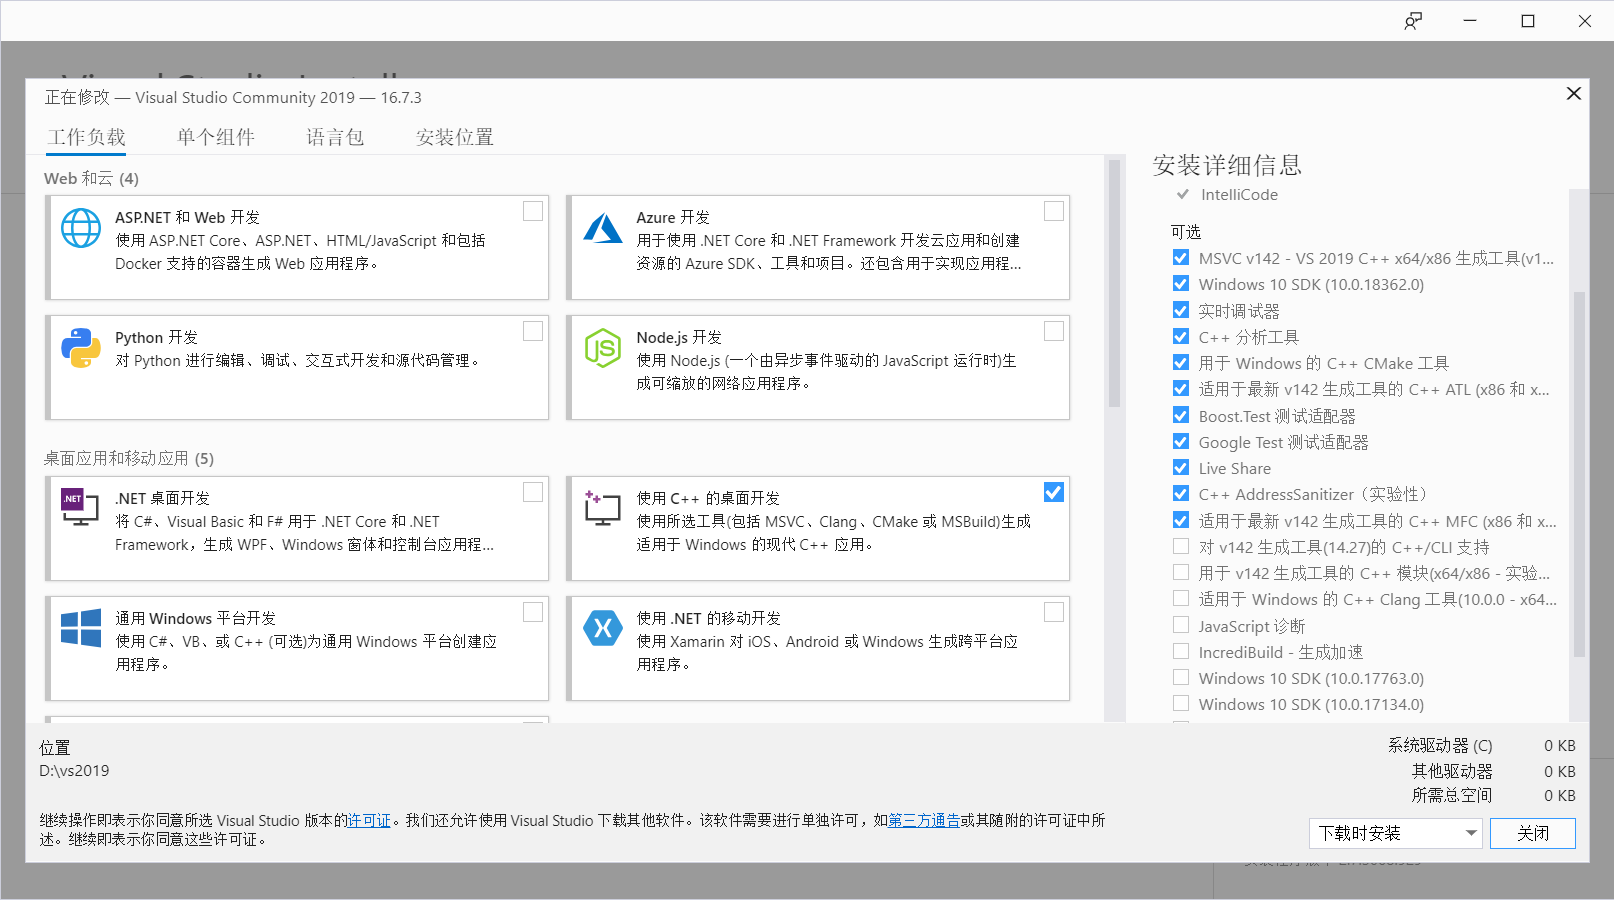Click the 系统驱动器 (C) size row
Image resolution: width=1614 pixels, height=900 pixels.
[x=1481, y=745]
